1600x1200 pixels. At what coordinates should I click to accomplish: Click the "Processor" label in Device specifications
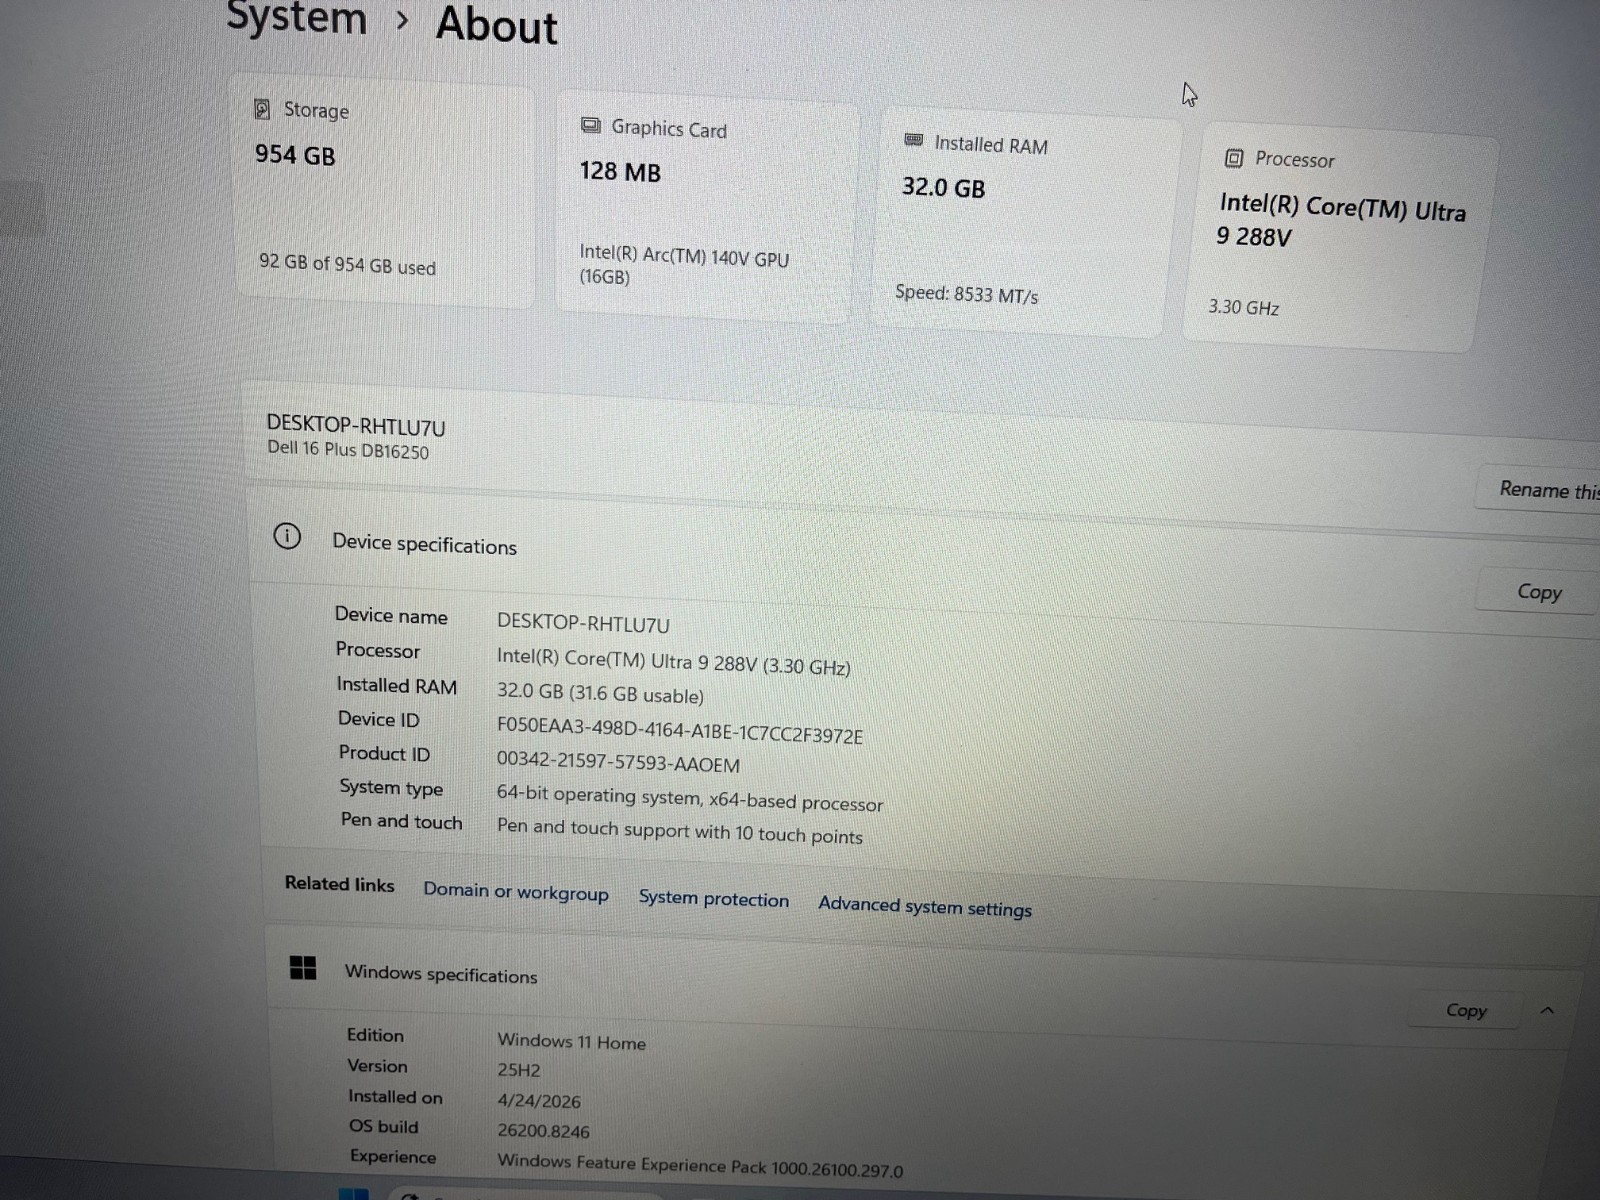[x=378, y=650]
